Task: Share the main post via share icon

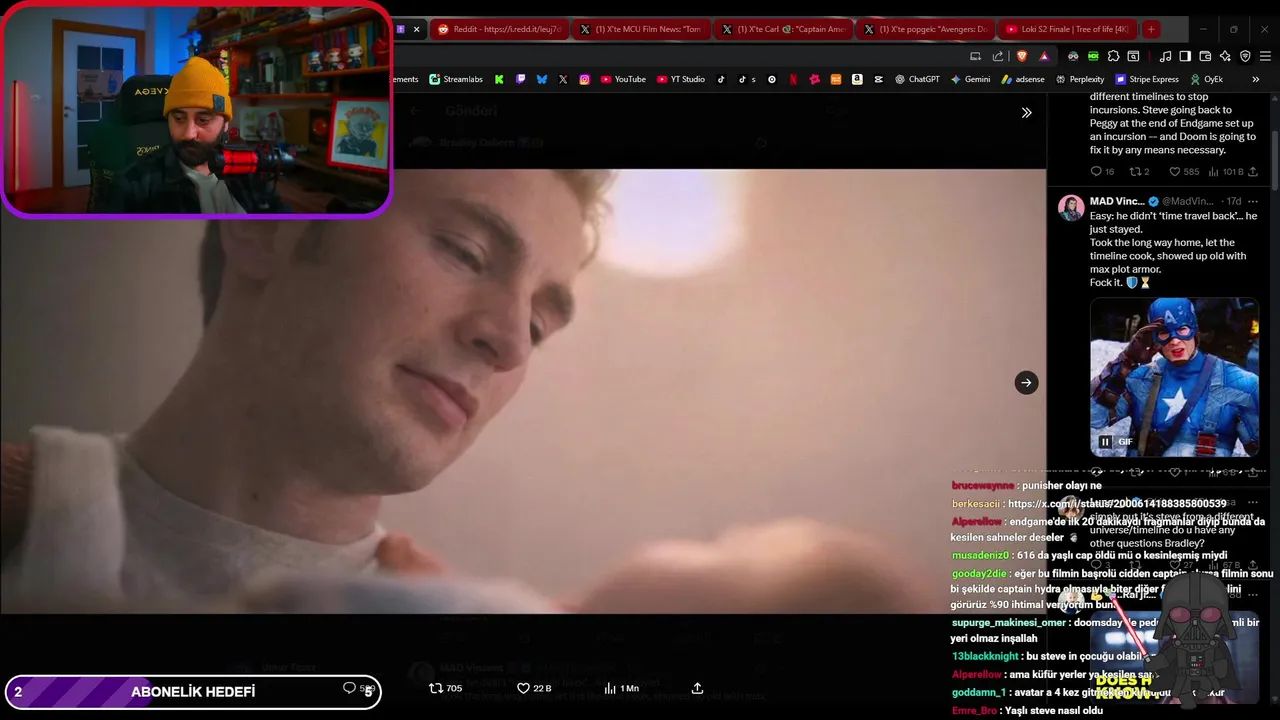Action: tap(697, 688)
